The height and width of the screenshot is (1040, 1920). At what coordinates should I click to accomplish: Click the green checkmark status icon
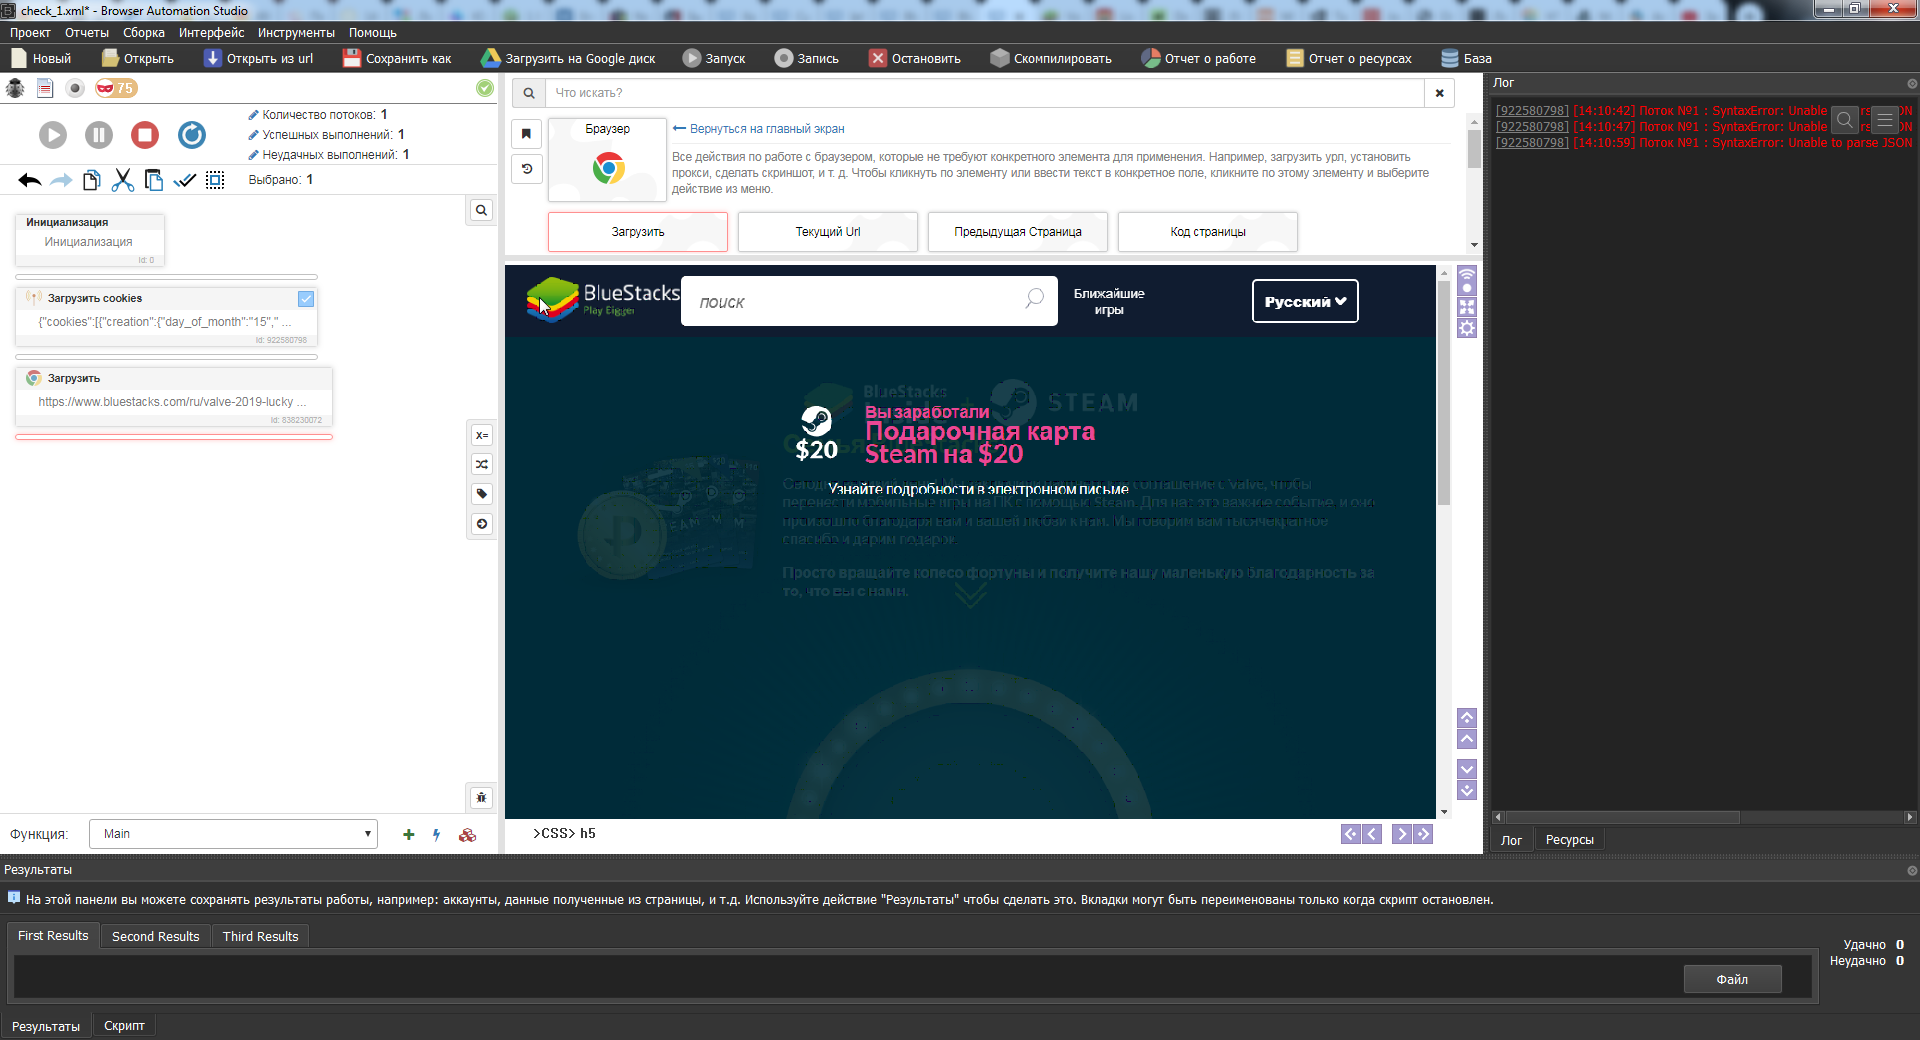[485, 88]
